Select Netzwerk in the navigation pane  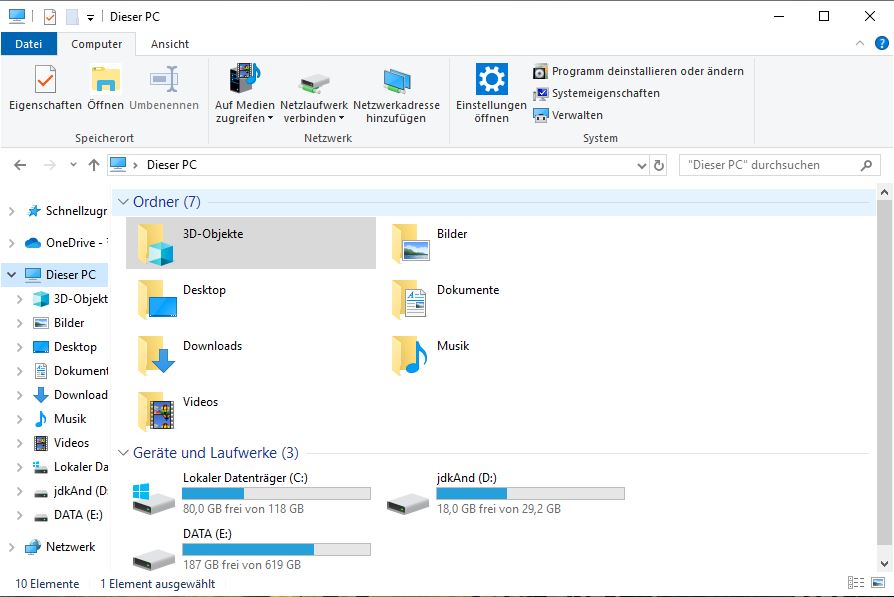(x=60, y=547)
